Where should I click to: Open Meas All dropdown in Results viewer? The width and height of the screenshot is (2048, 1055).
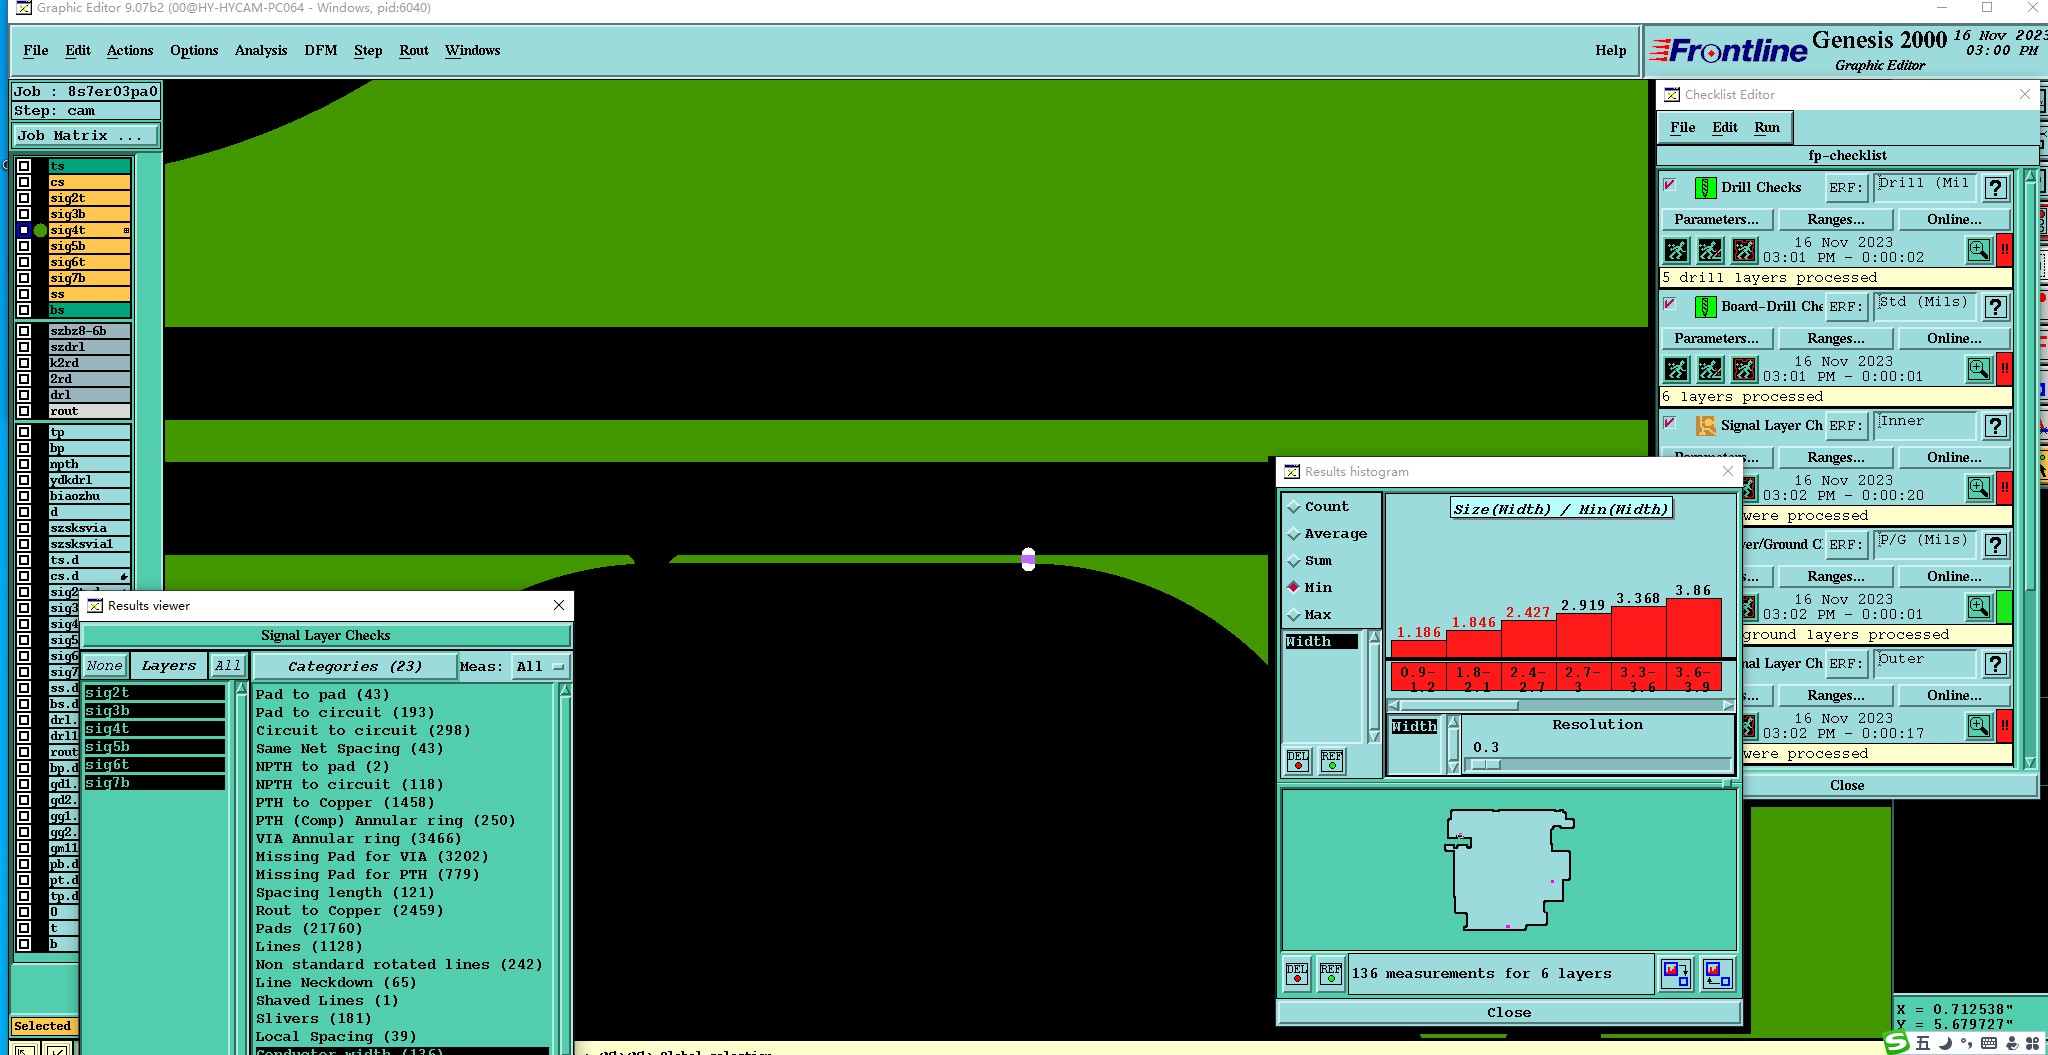[x=540, y=666]
